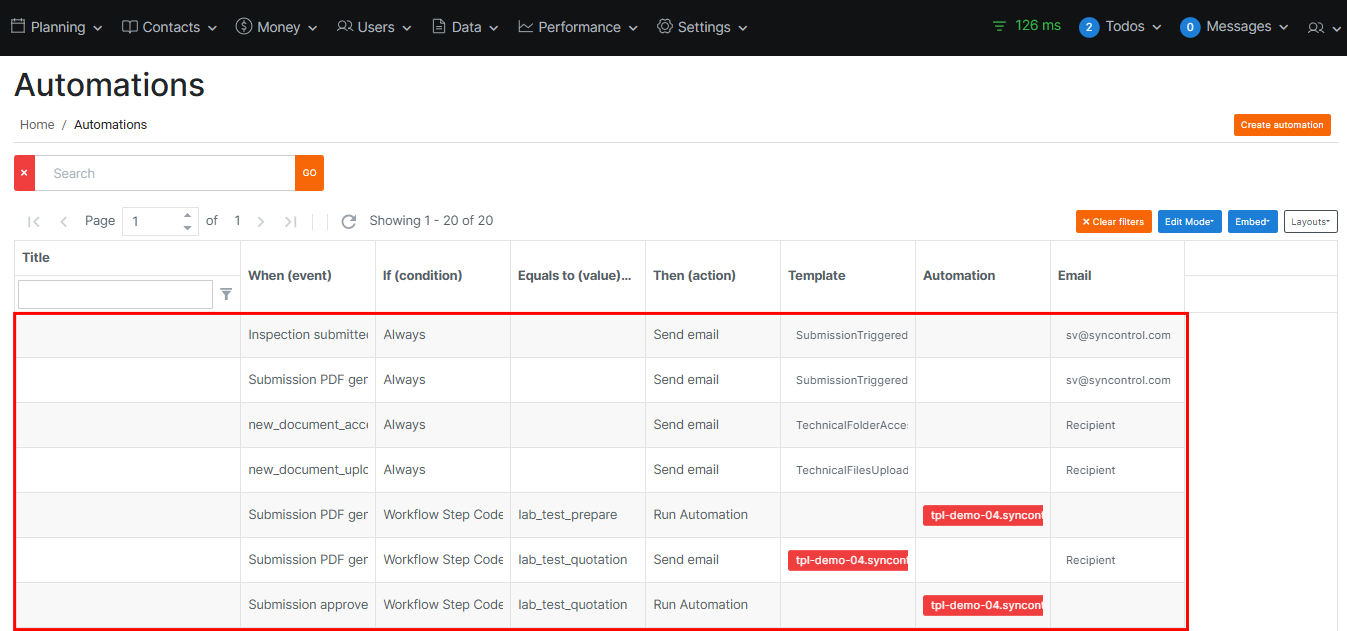Viewport: 1347px width, 631px height.
Task: Click into the Search input field
Action: pyautogui.click(x=165, y=173)
